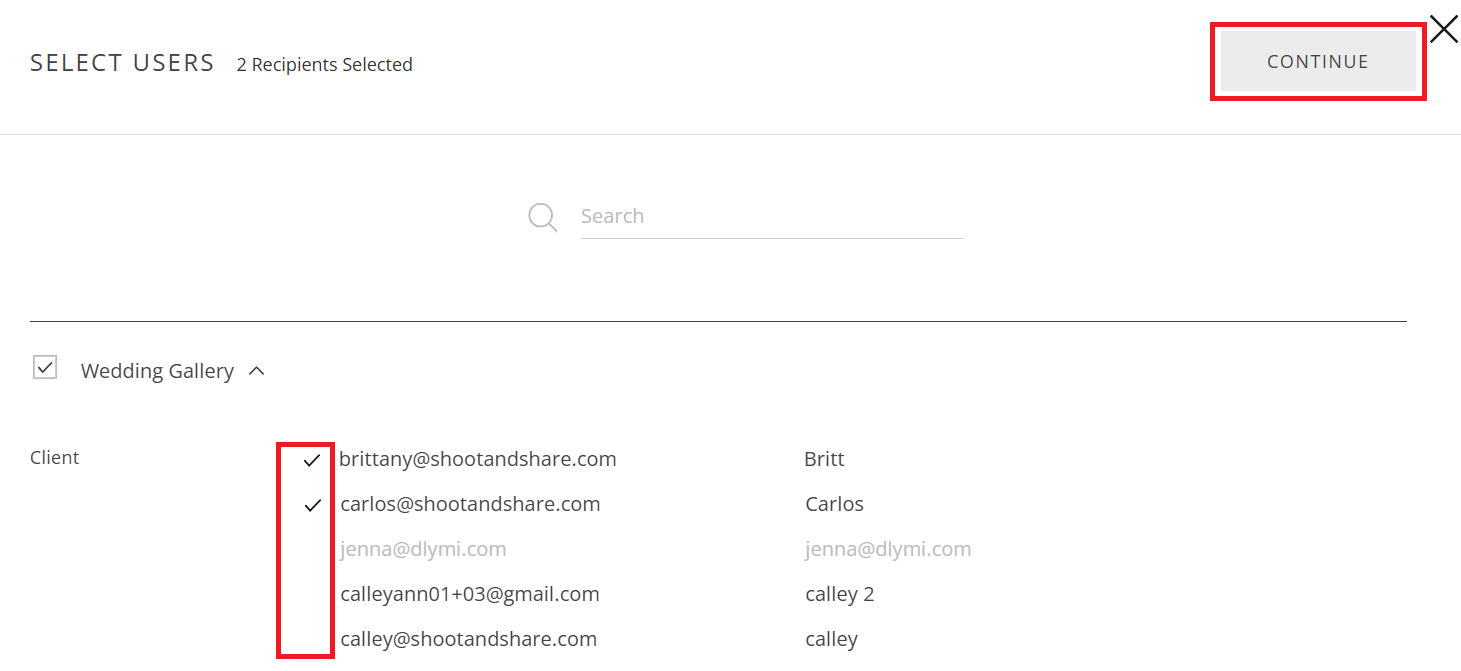
Task: Click the name Carlos
Action: pos(834,504)
